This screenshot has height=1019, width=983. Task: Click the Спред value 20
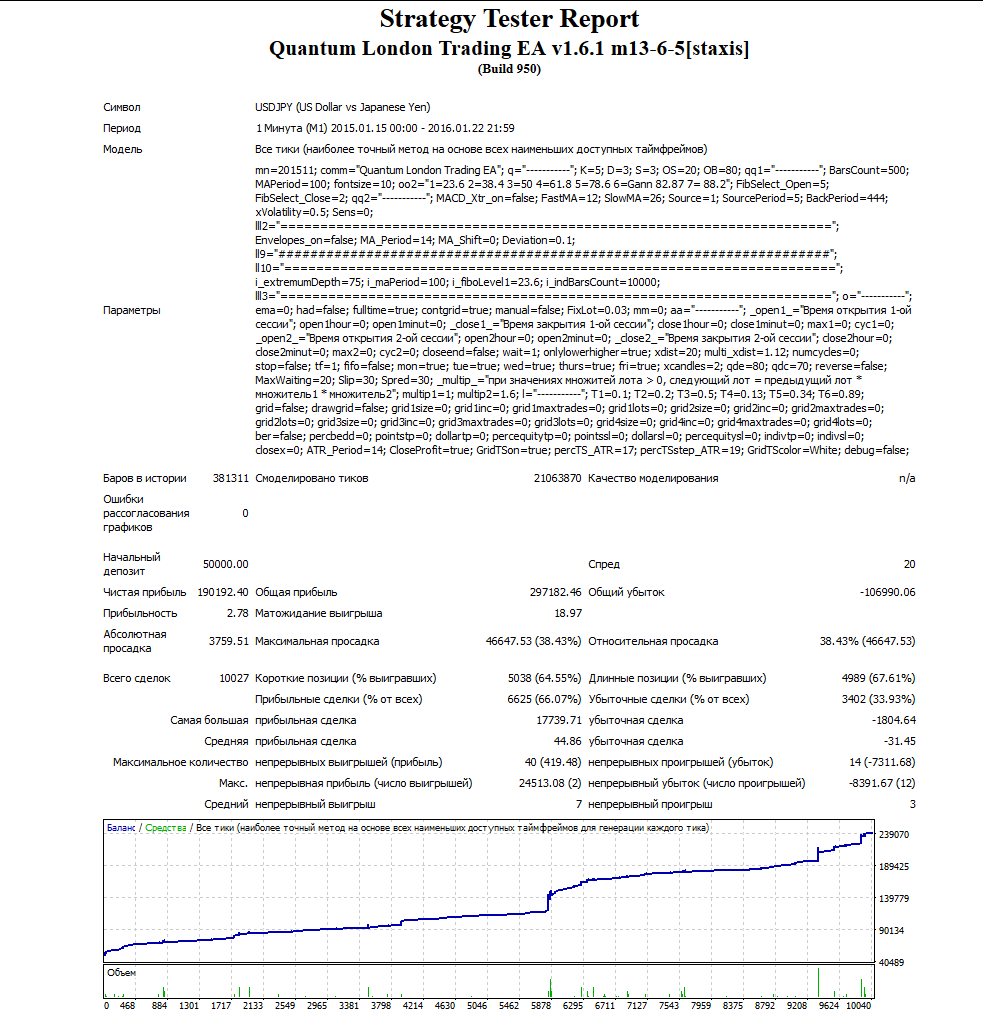(x=910, y=564)
